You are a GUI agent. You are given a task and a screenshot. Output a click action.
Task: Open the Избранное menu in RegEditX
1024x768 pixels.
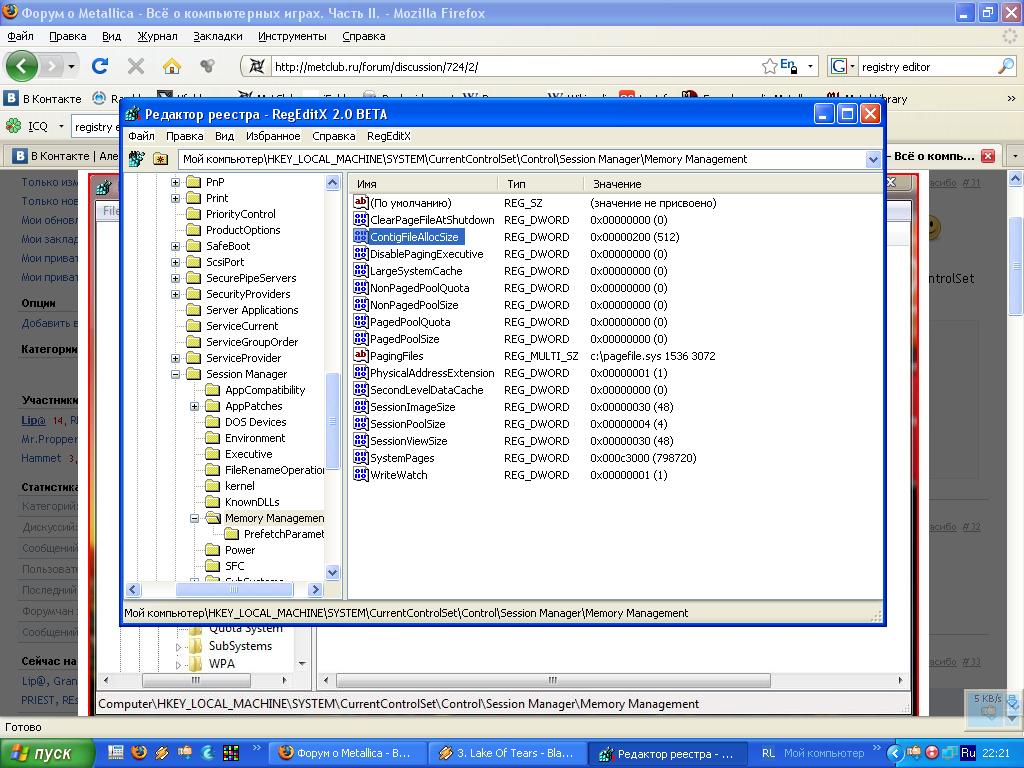coord(272,136)
